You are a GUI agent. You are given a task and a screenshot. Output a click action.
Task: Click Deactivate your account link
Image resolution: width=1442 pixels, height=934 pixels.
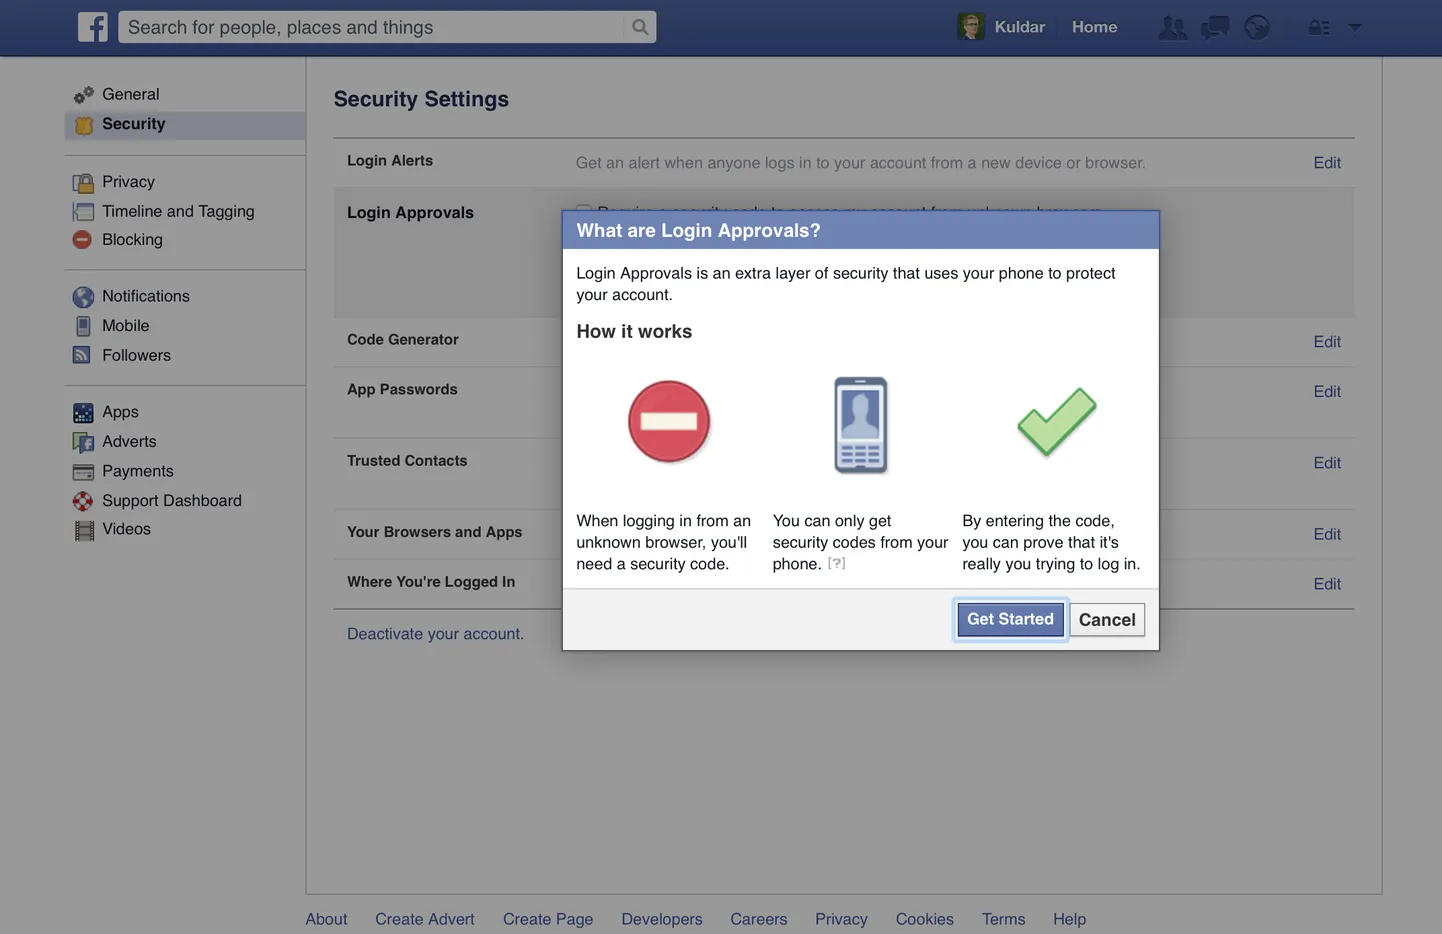[x=435, y=634]
